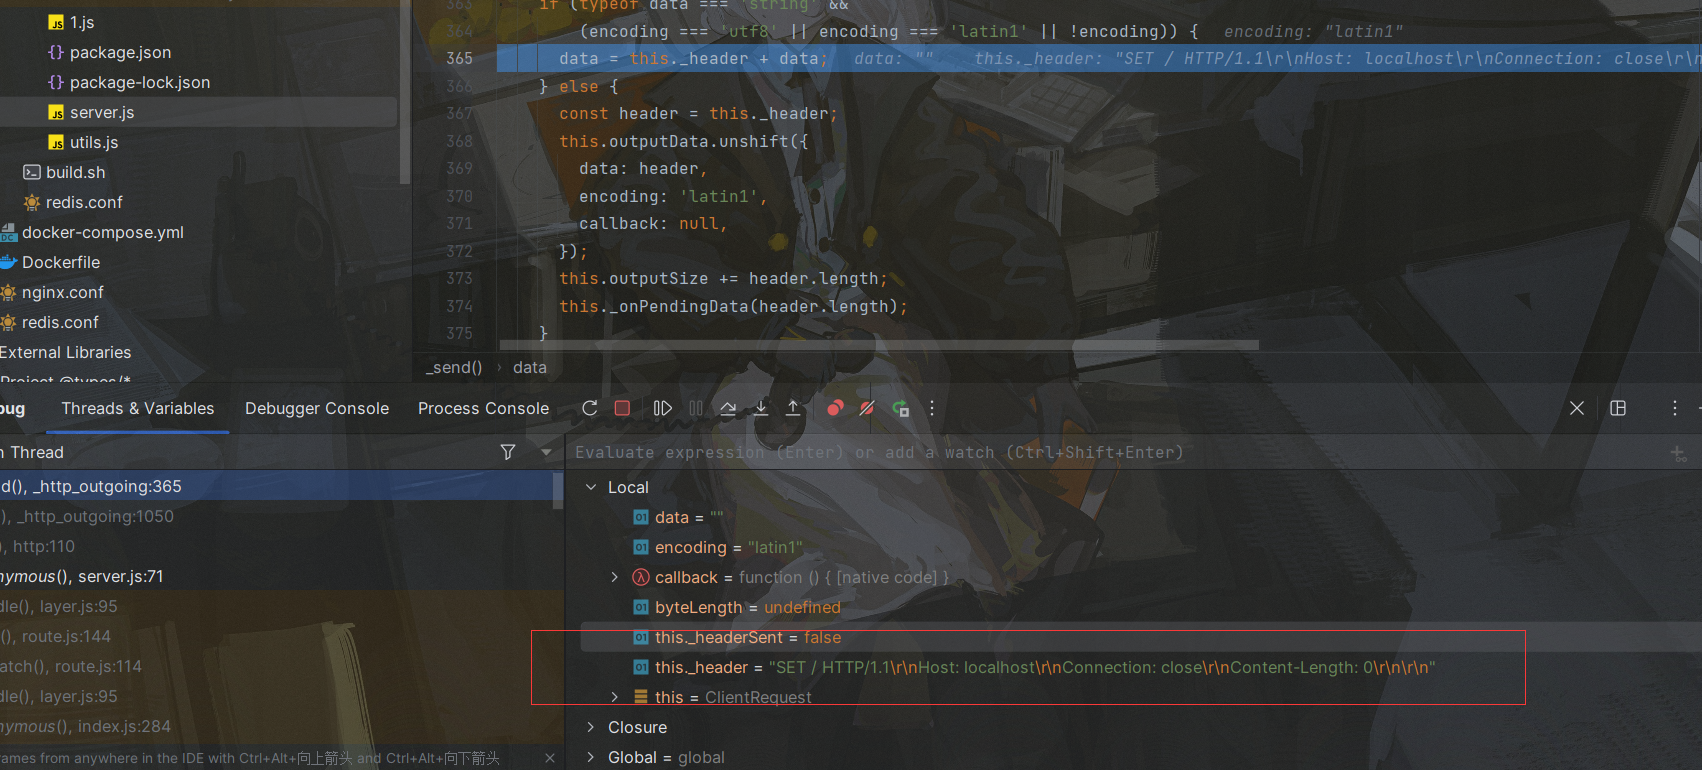Open server.js in the project tree
The width and height of the screenshot is (1702, 770).
point(102,112)
